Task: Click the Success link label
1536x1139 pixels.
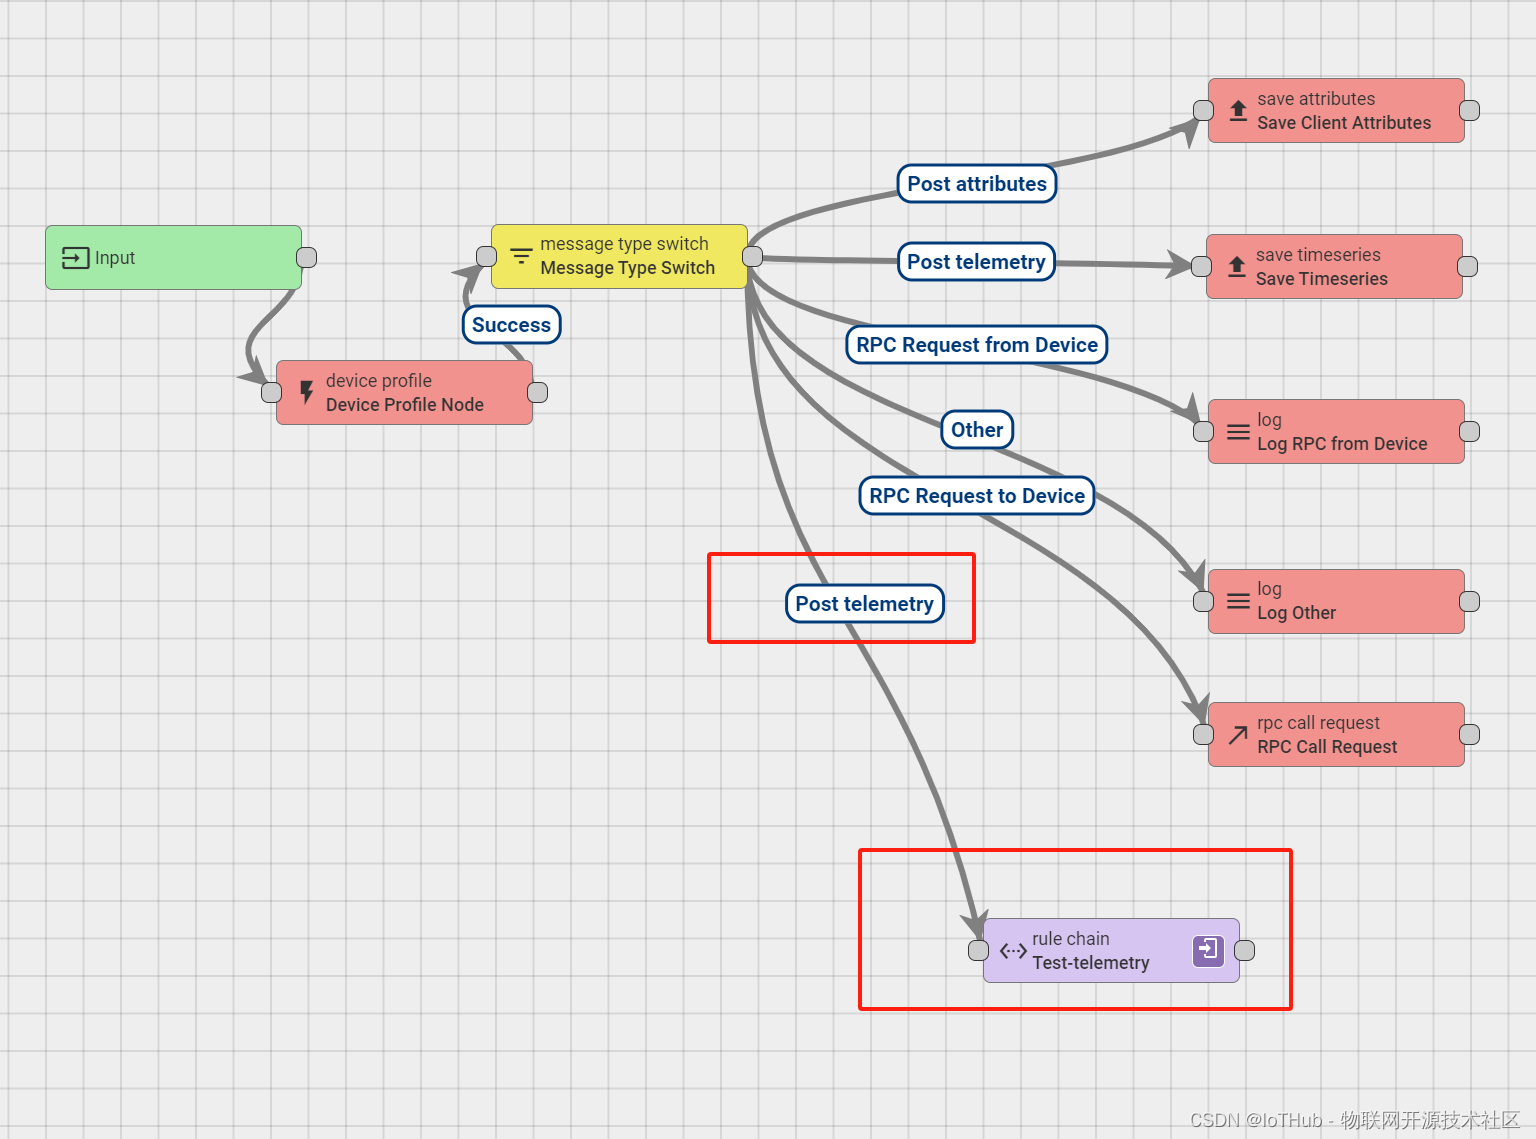Action: tap(511, 325)
